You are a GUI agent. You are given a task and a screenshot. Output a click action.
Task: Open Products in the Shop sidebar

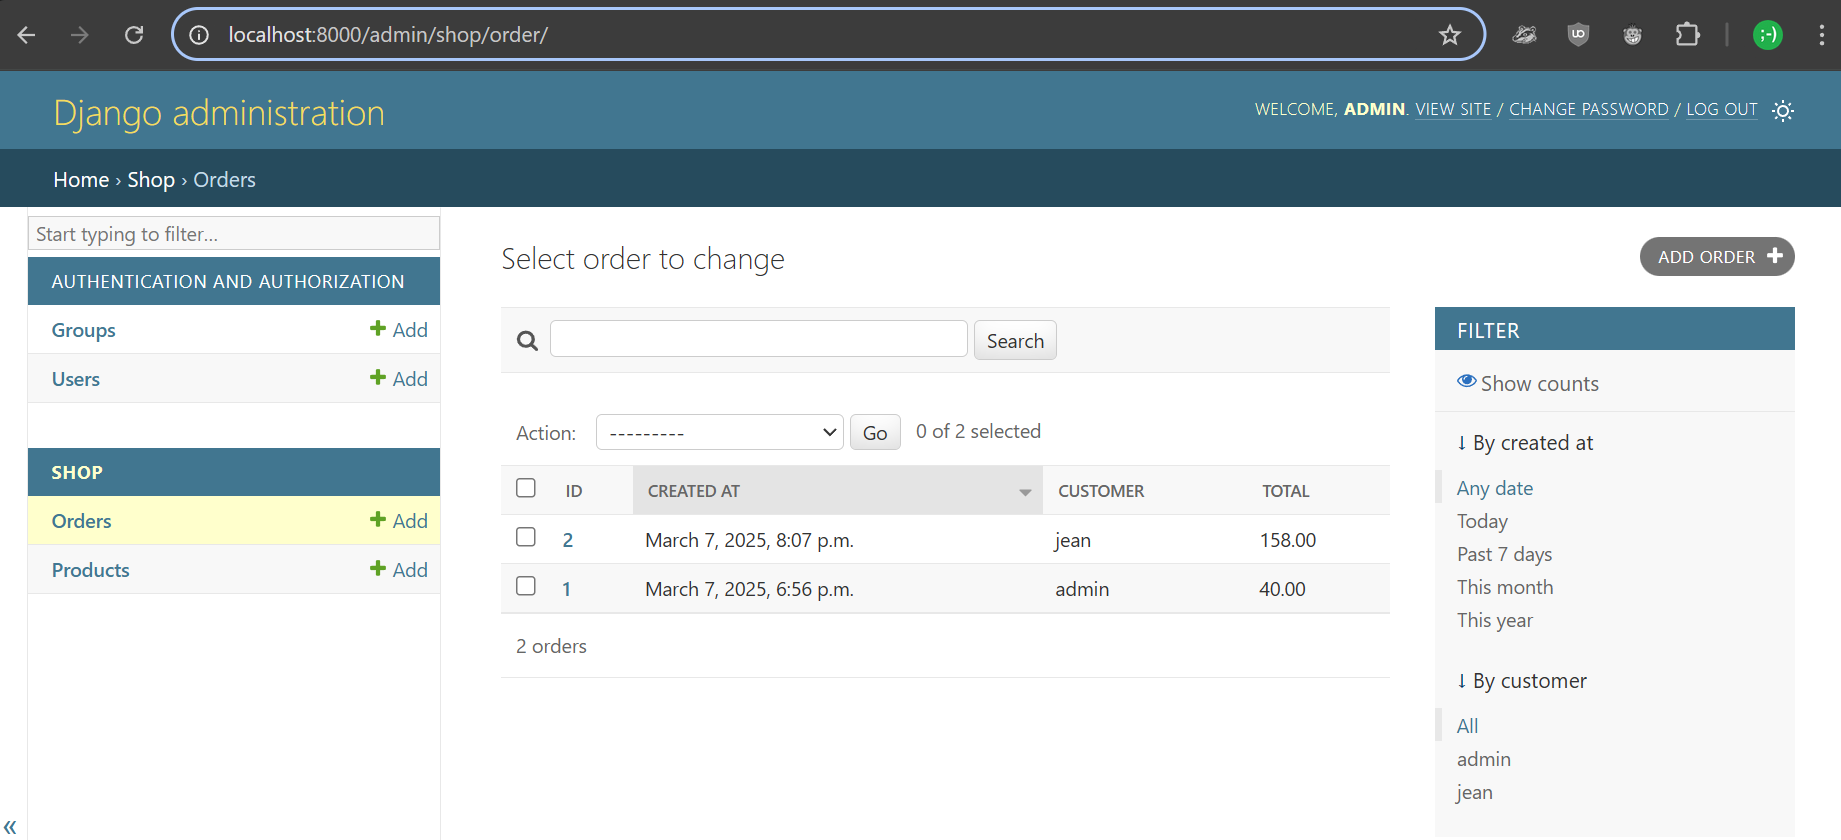(91, 570)
